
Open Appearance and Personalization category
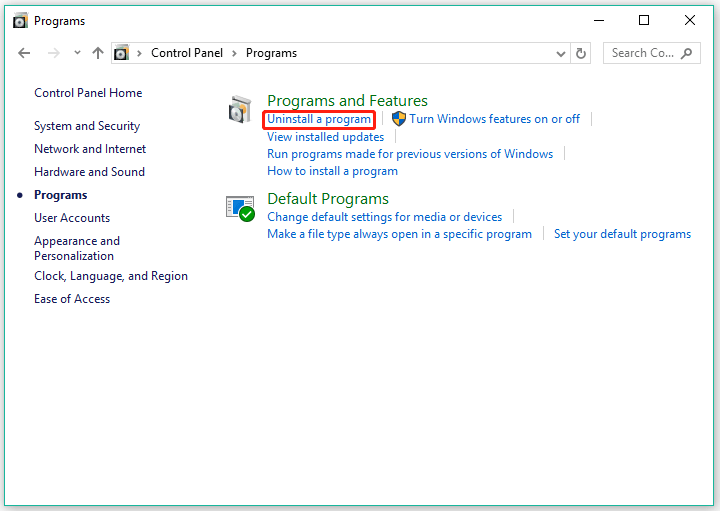pos(77,248)
